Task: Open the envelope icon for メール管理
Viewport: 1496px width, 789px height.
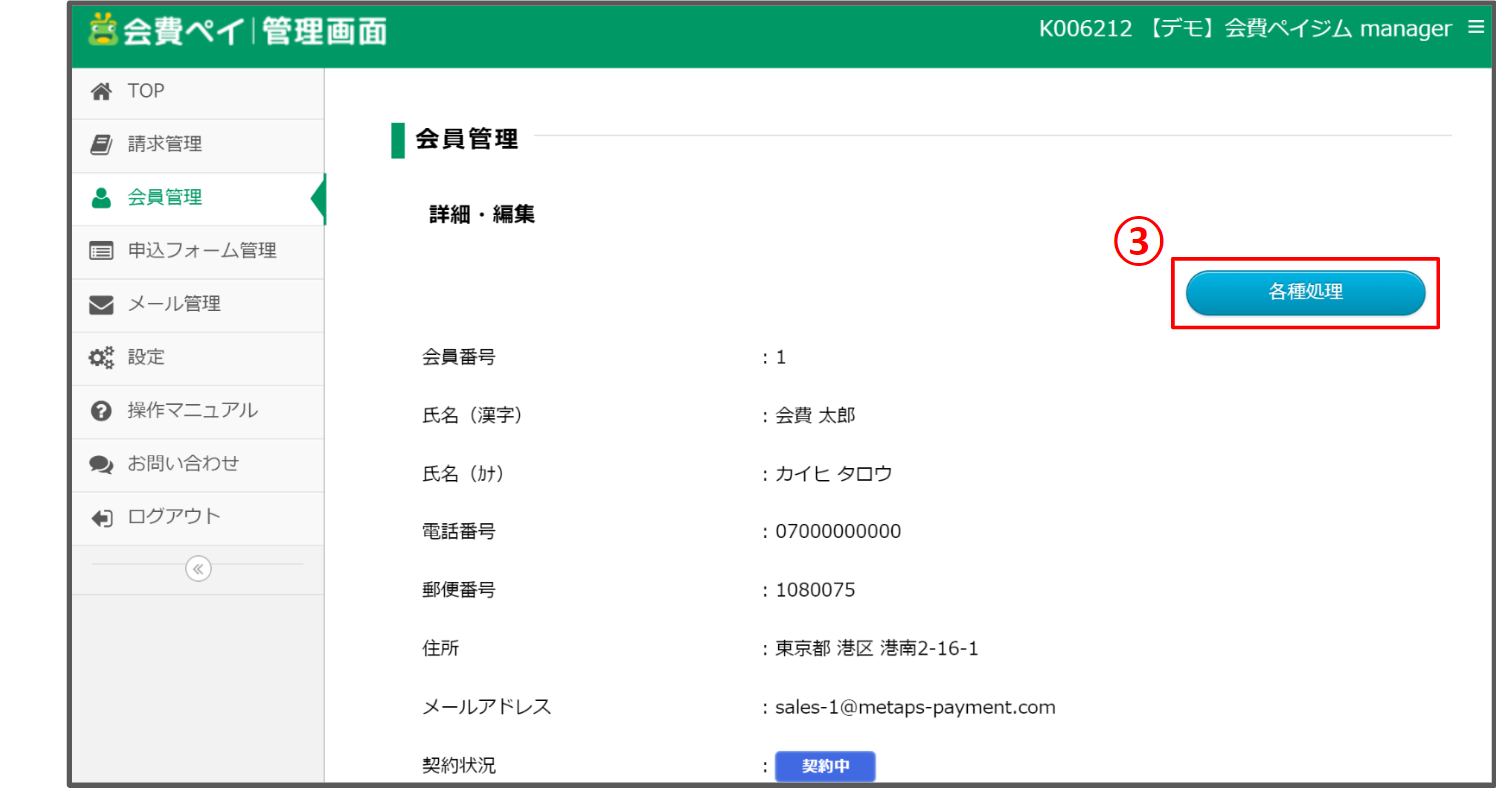Action: pos(101,305)
